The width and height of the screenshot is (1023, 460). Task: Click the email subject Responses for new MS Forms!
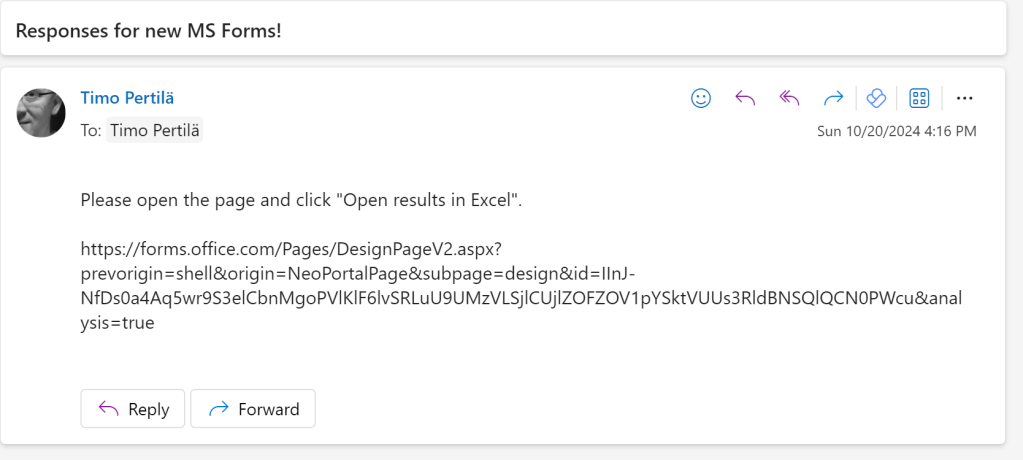(x=148, y=30)
